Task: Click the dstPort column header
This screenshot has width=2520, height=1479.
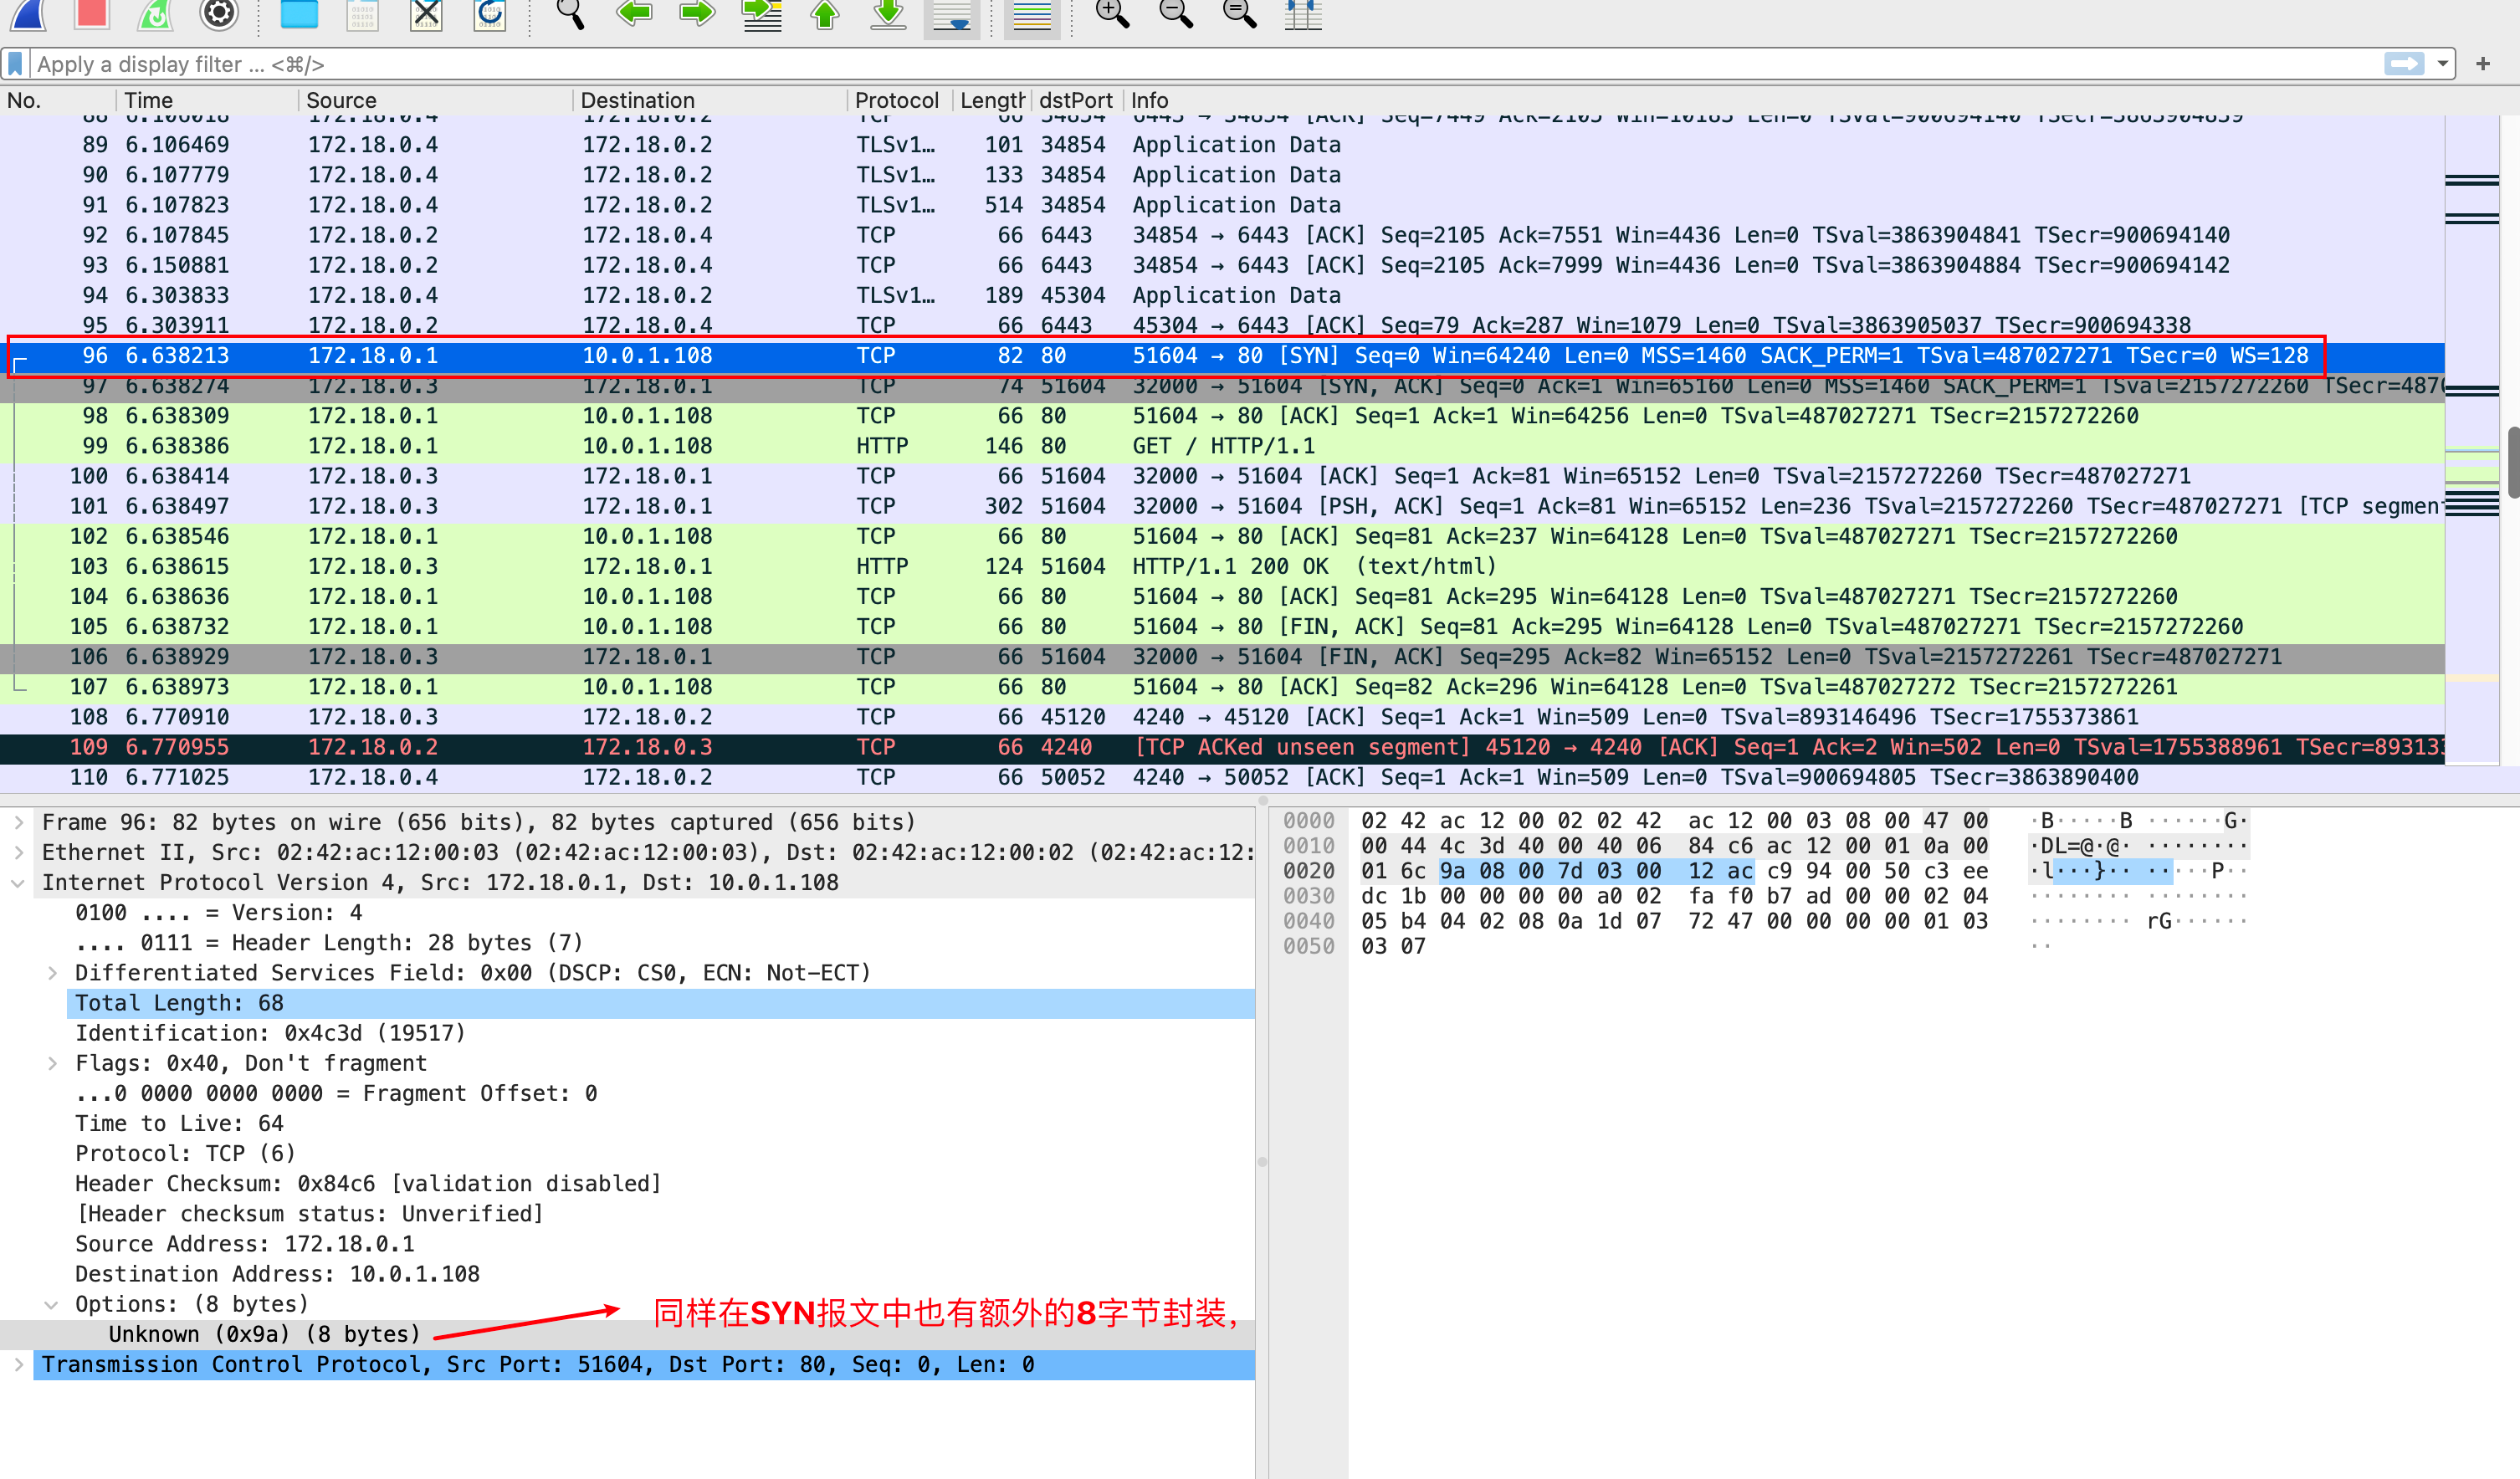Action: [x=1075, y=100]
